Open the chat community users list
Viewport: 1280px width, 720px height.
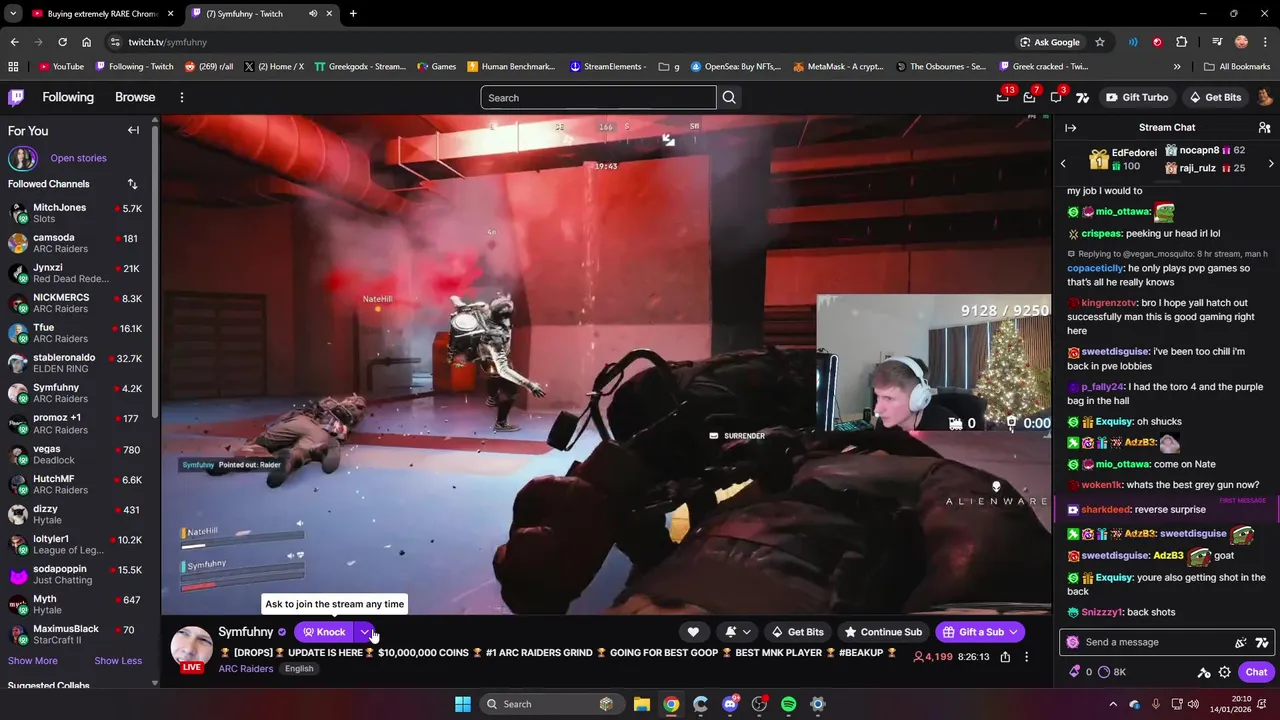pyautogui.click(x=1264, y=128)
